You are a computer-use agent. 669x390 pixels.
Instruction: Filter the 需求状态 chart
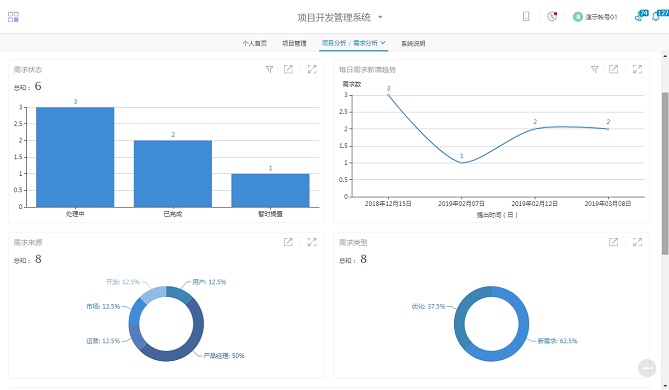pos(269,69)
